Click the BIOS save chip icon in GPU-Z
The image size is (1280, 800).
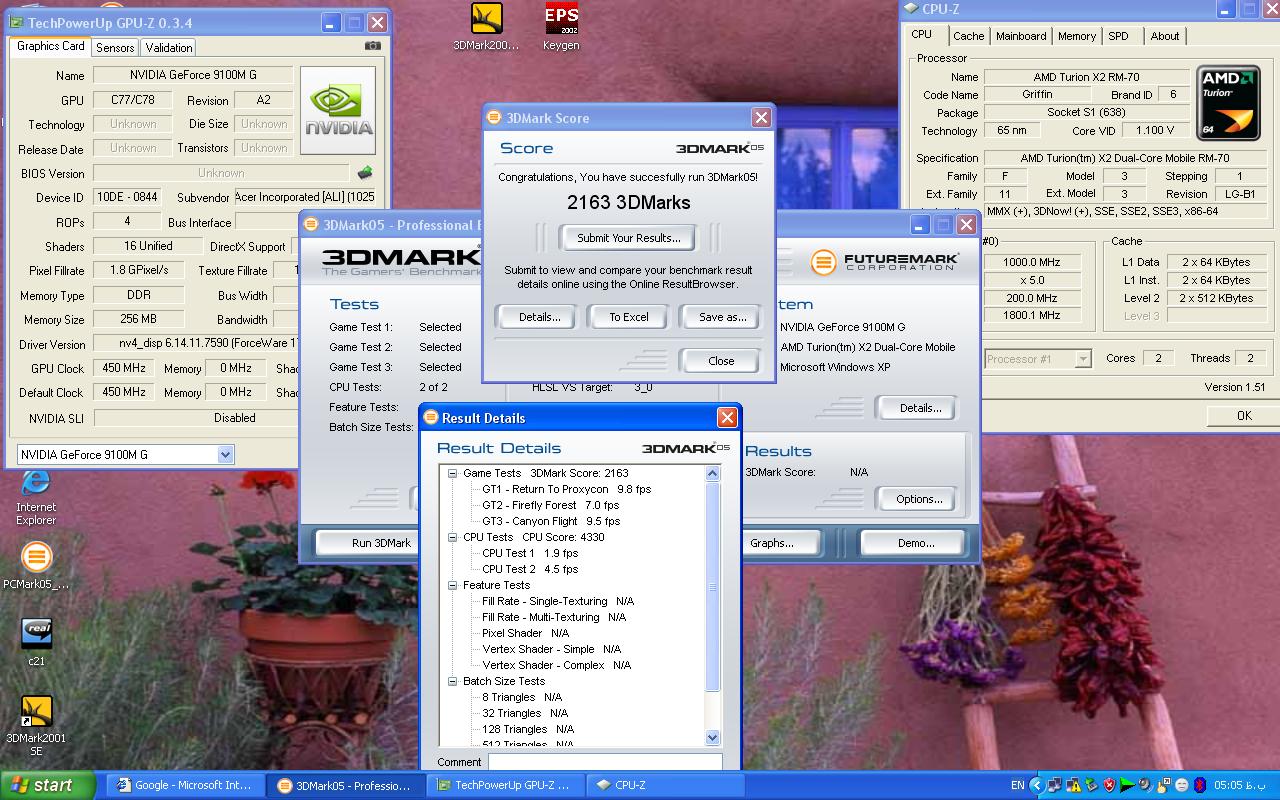365,173
